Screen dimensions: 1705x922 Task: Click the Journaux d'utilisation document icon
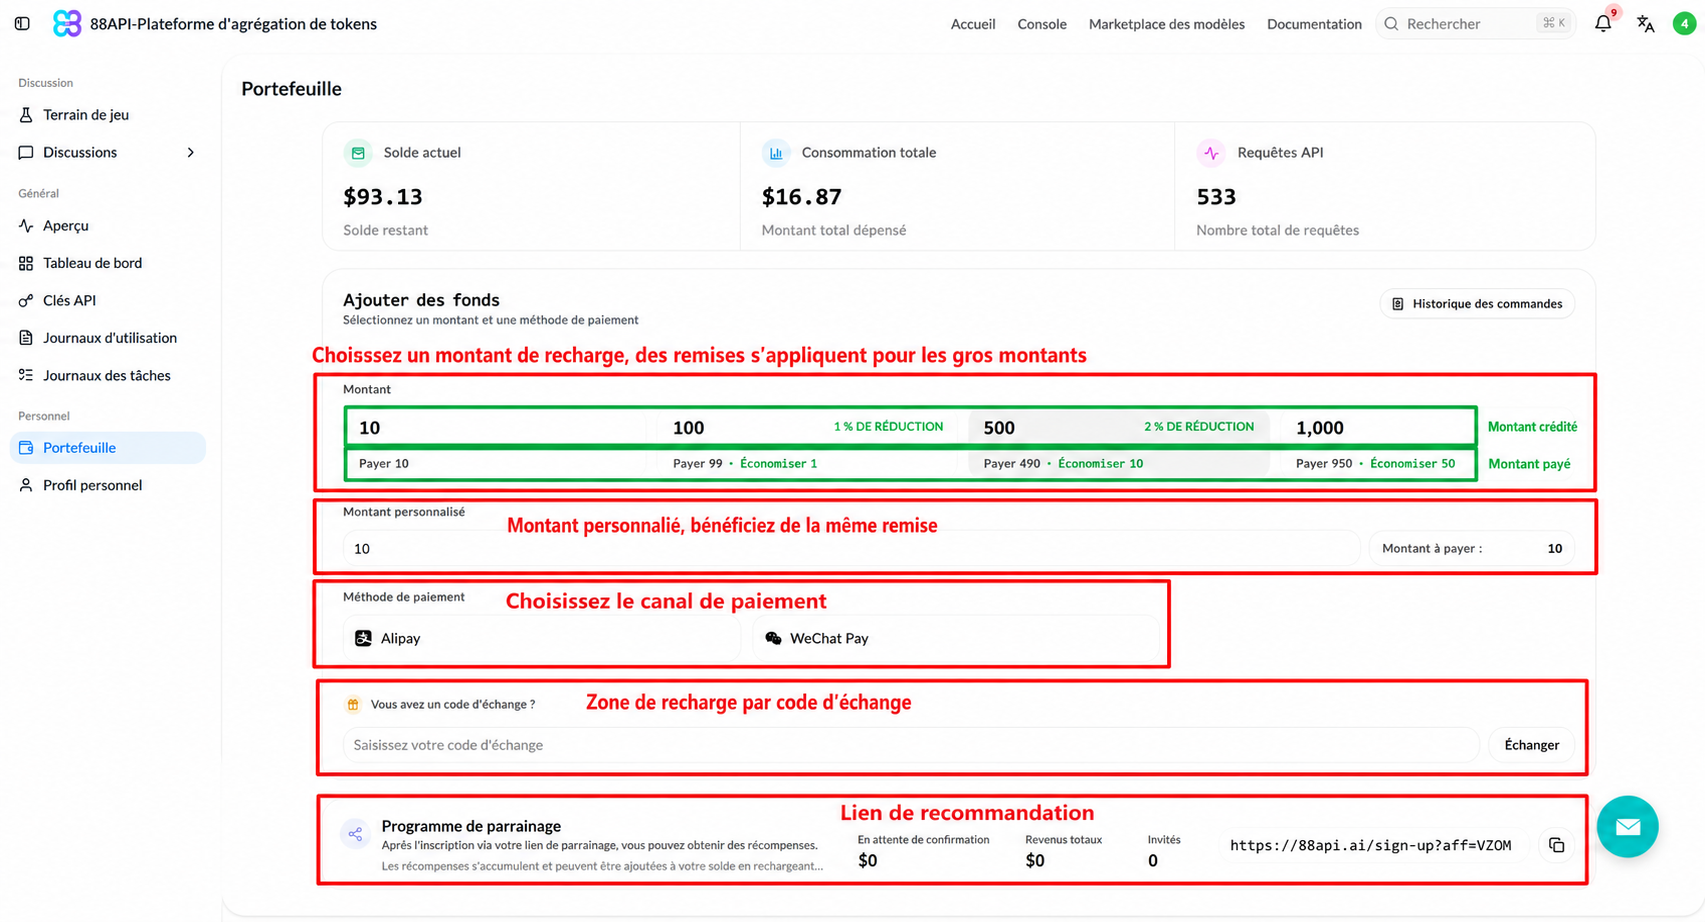(x=26, y=338)
